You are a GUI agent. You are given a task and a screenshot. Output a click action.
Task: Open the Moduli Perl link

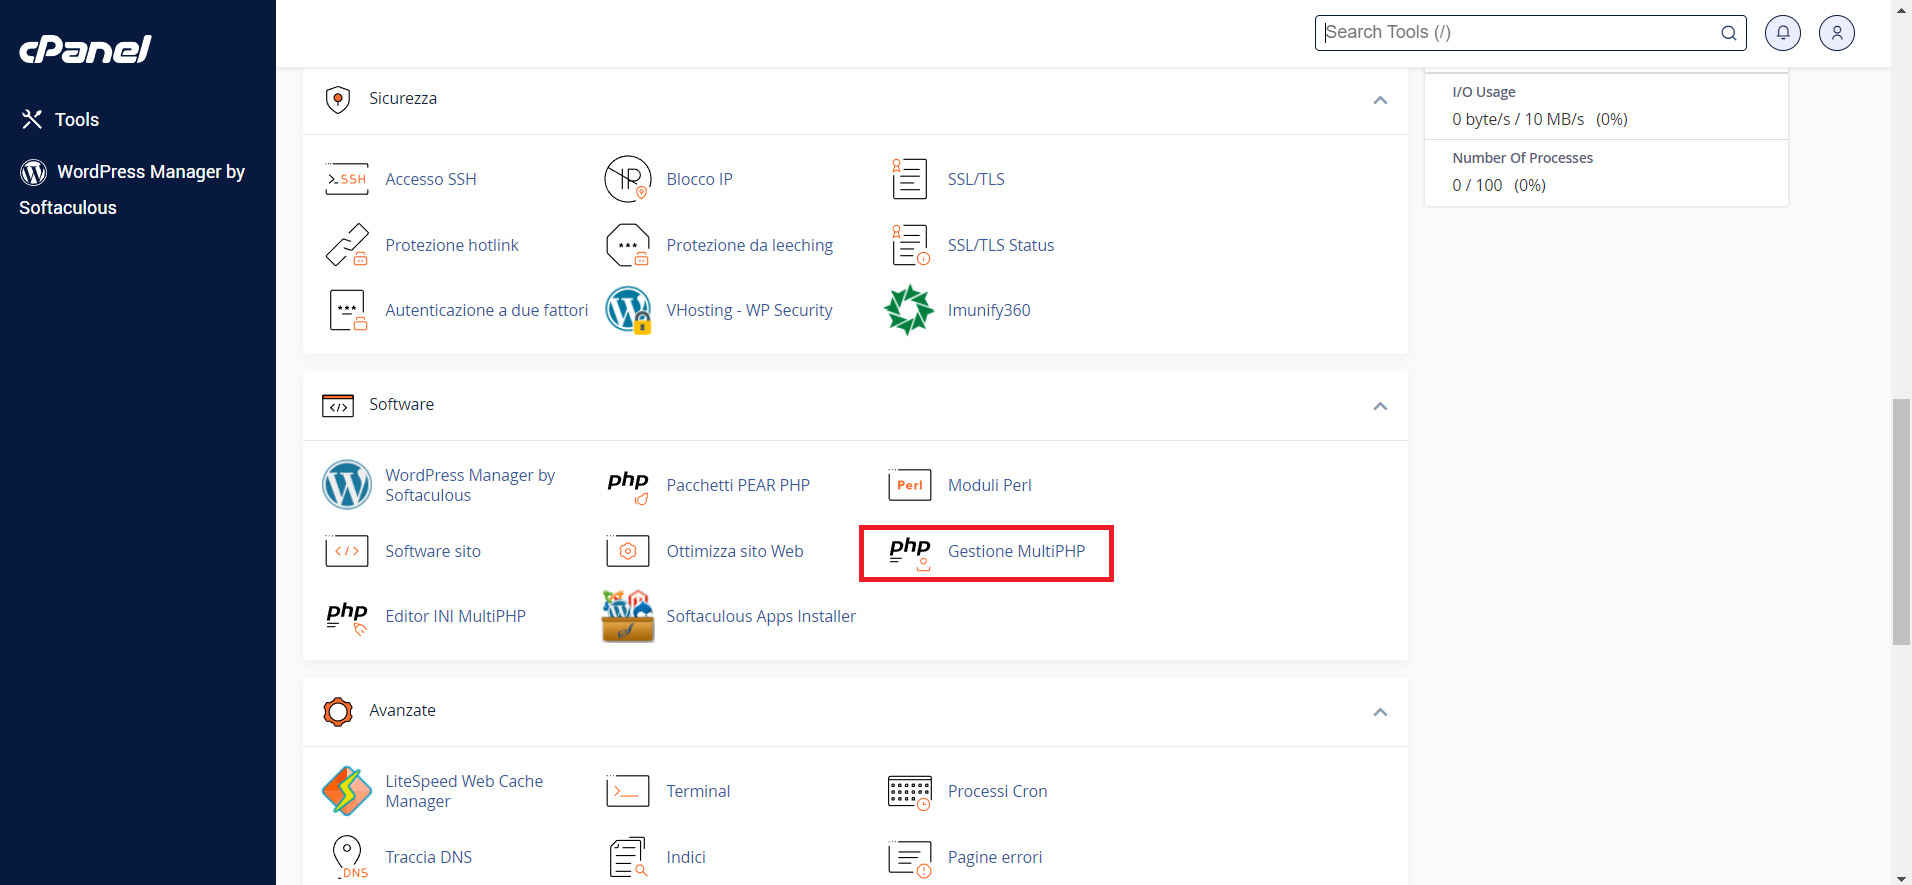[989, 485]
